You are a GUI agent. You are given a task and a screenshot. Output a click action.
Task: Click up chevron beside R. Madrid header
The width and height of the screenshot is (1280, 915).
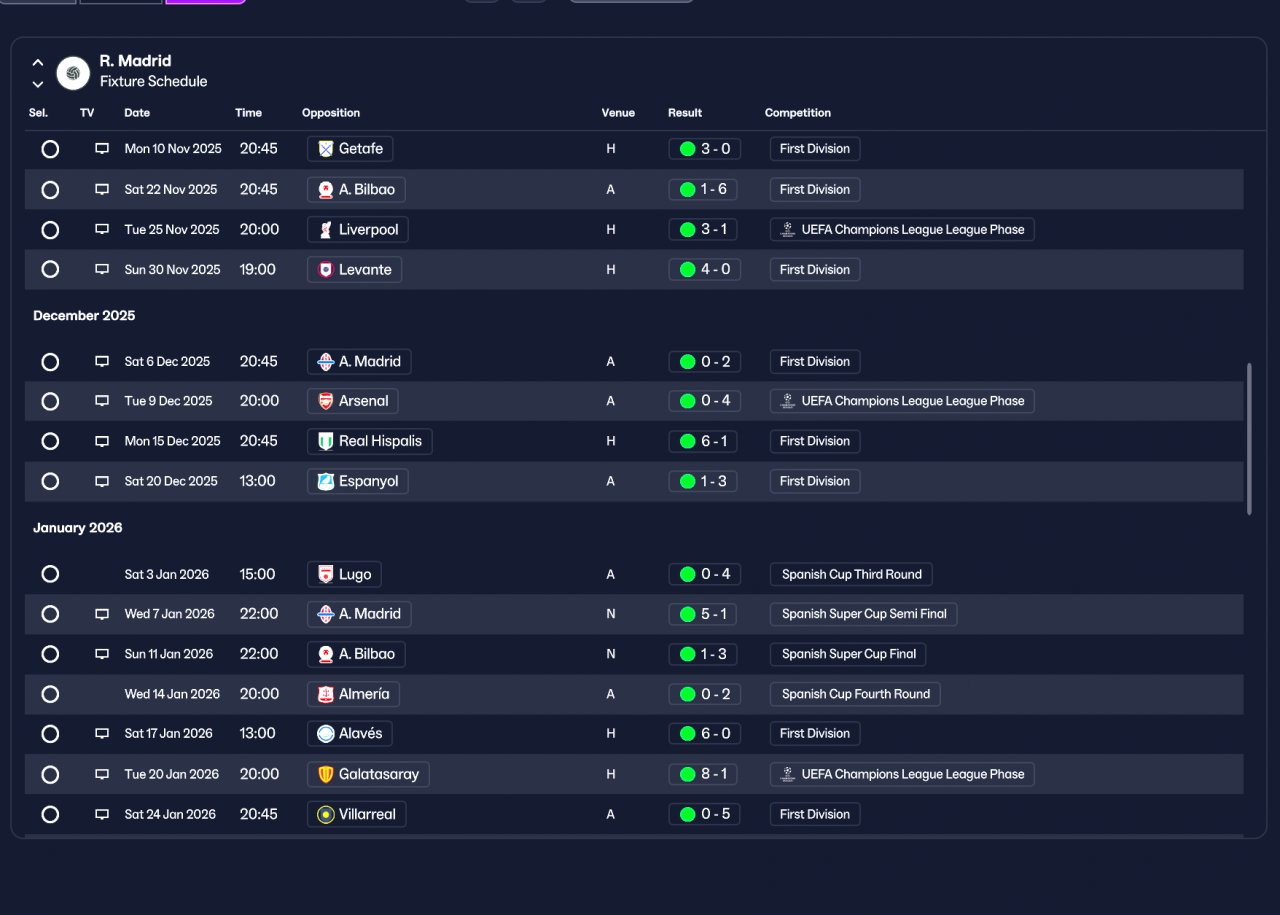tap(38, 63)
